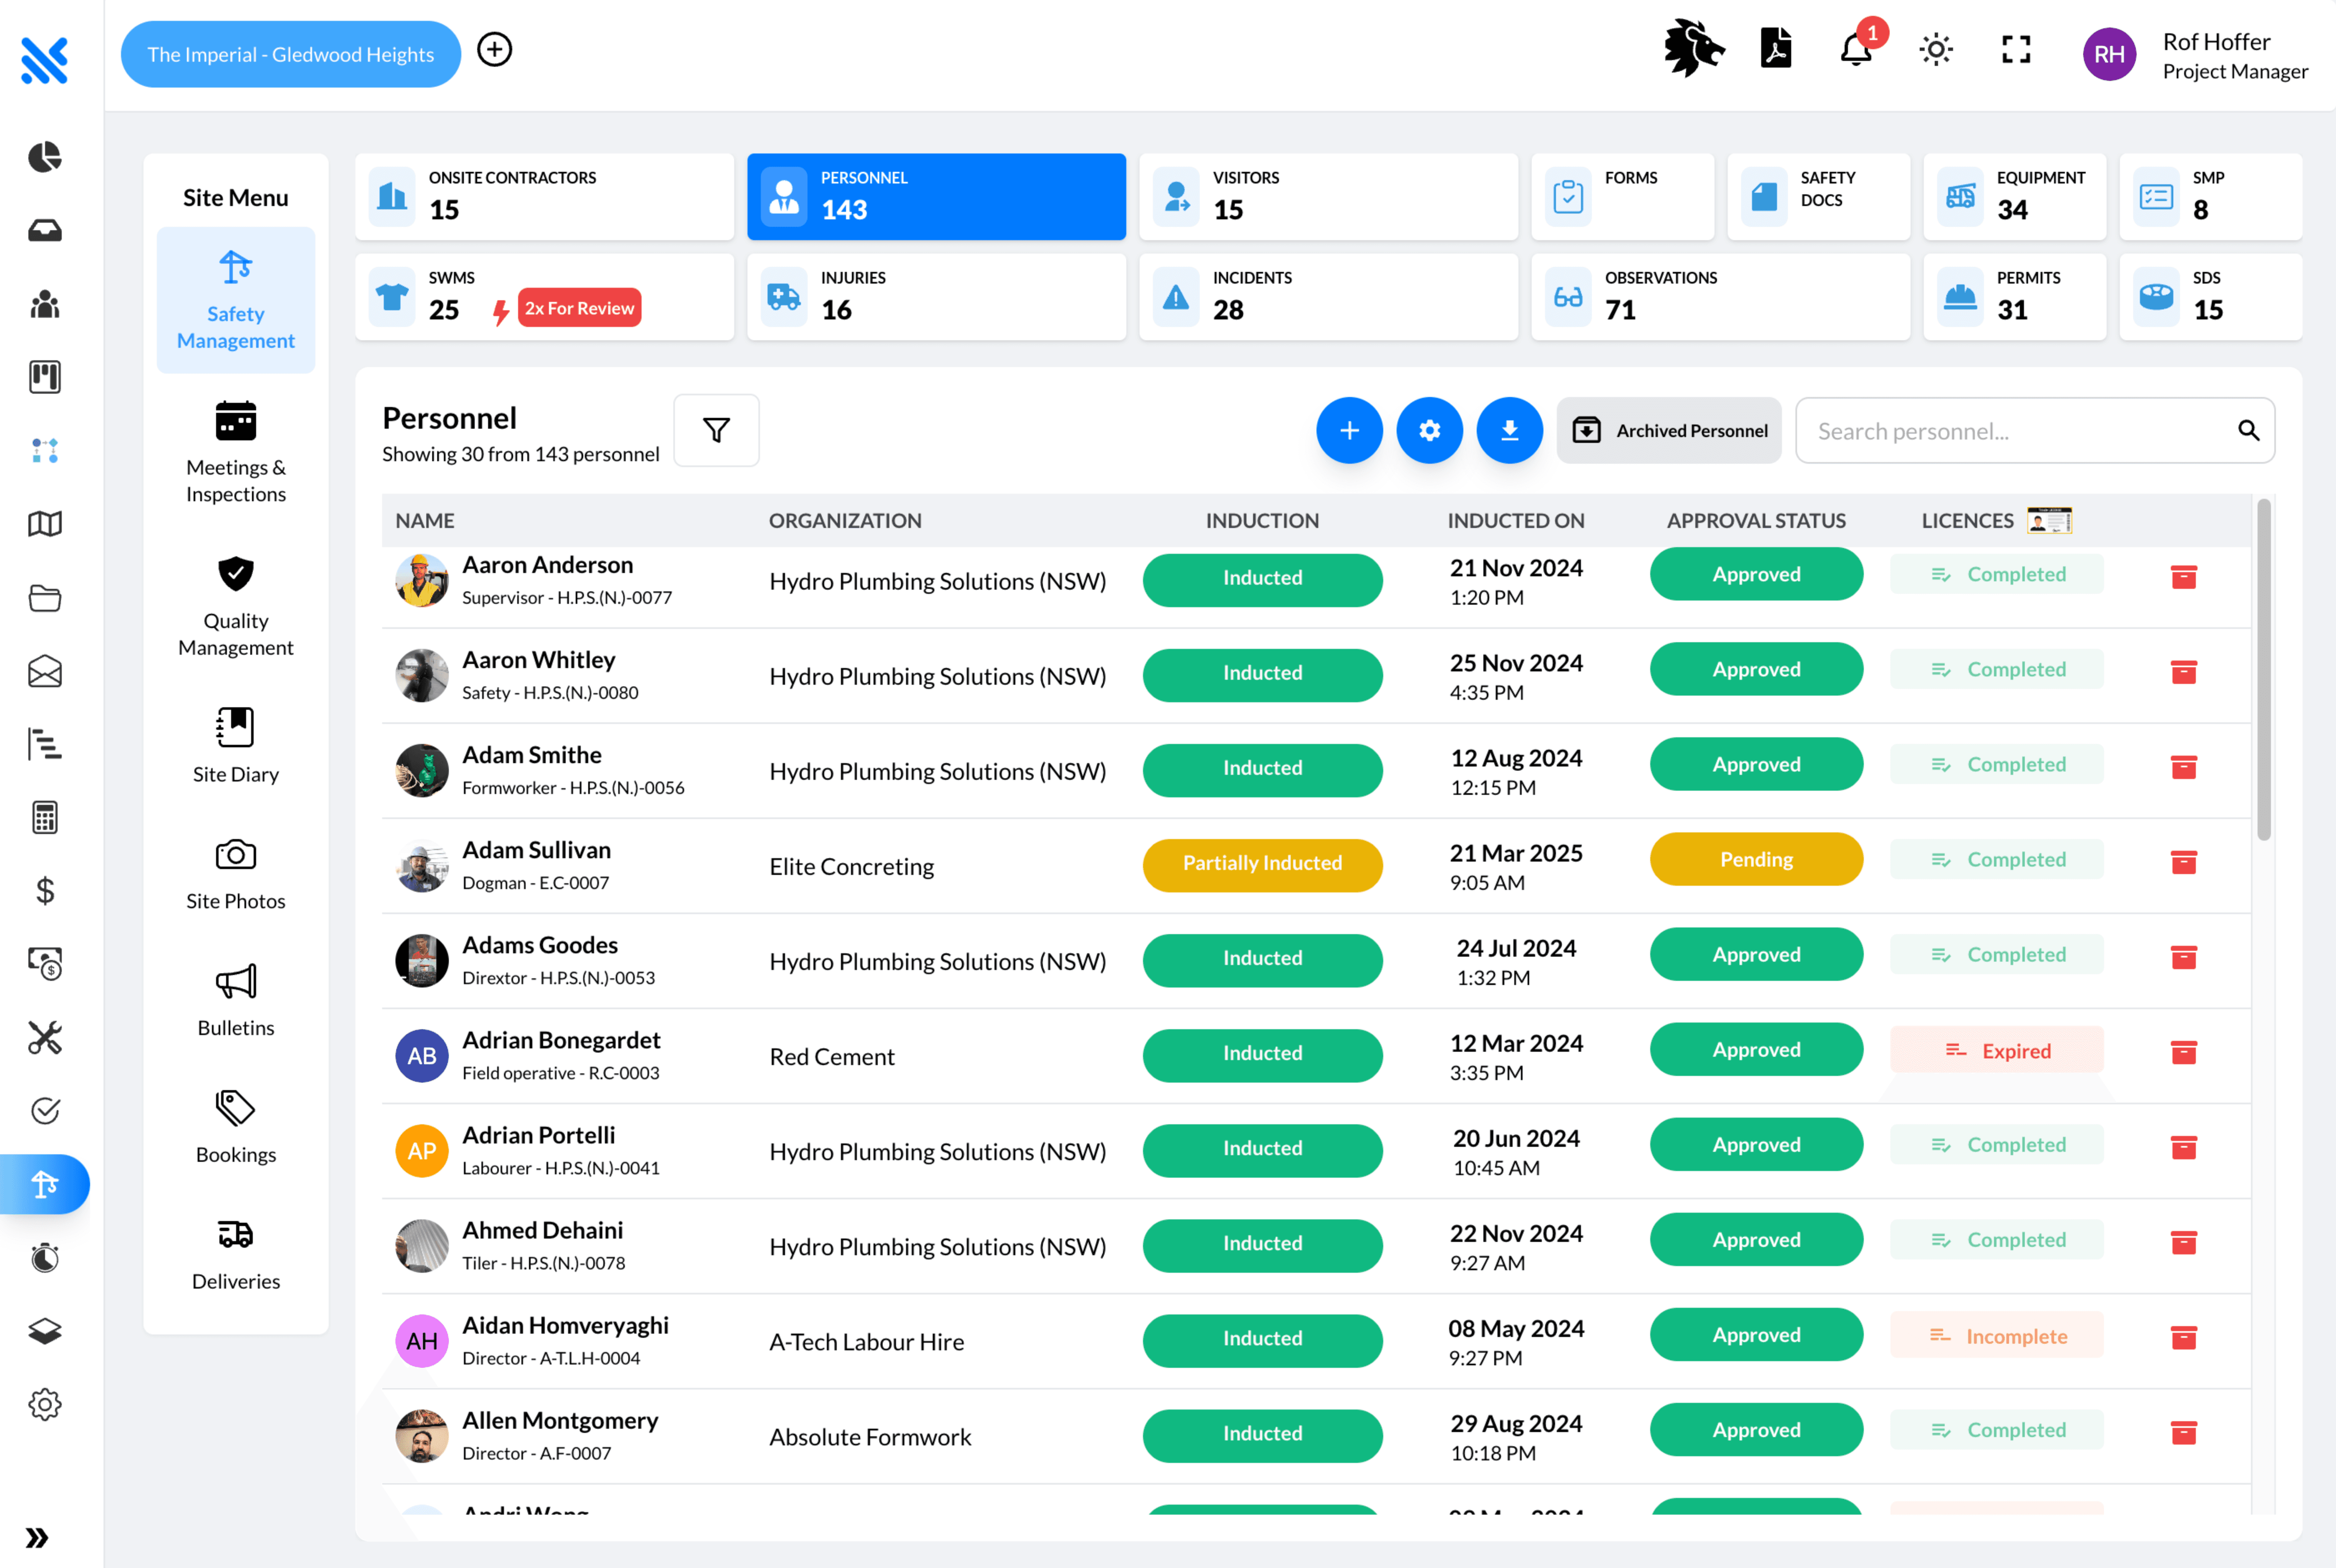The width and height of the screenshot is (2336, 1568).
Task: Open the tools wrench sidebar icon
Action: [x=45, y=1037]
